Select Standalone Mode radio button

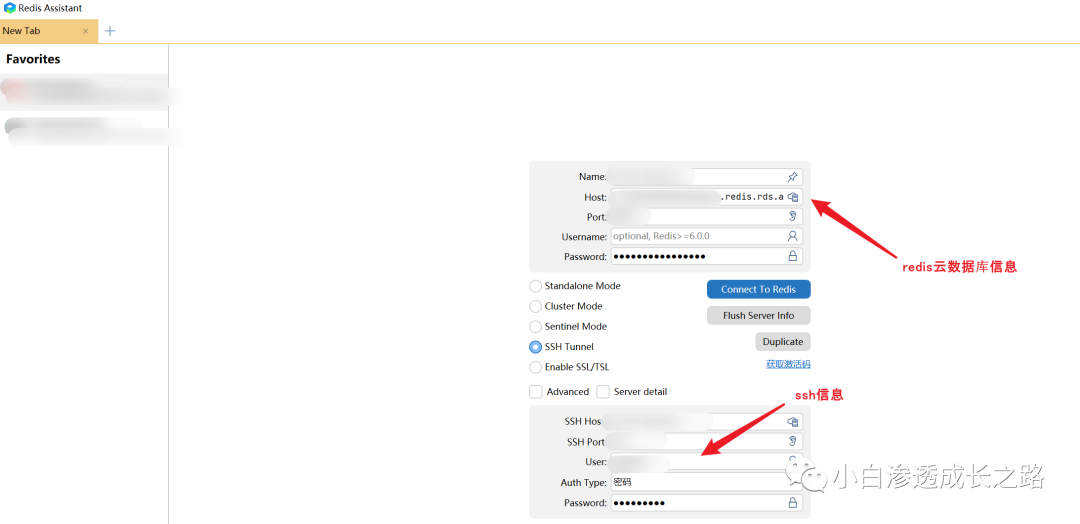tap(535, 286)
